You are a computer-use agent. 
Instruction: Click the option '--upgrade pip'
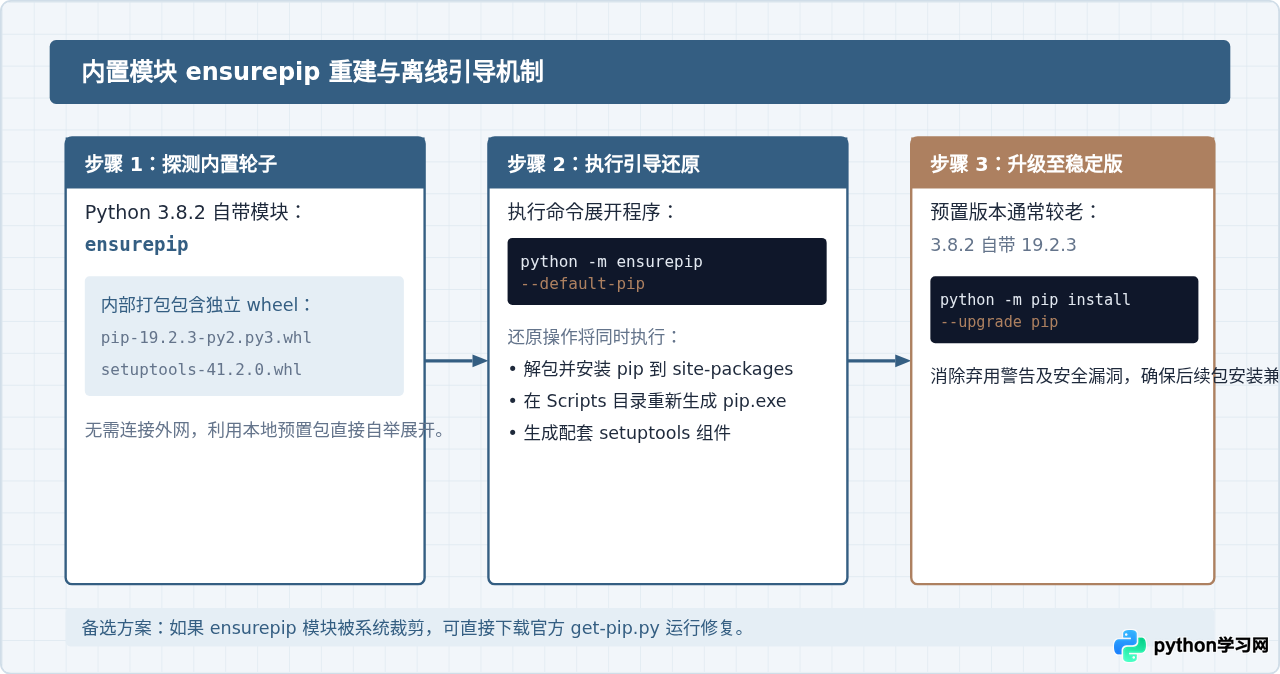click(x=999, y=322)
